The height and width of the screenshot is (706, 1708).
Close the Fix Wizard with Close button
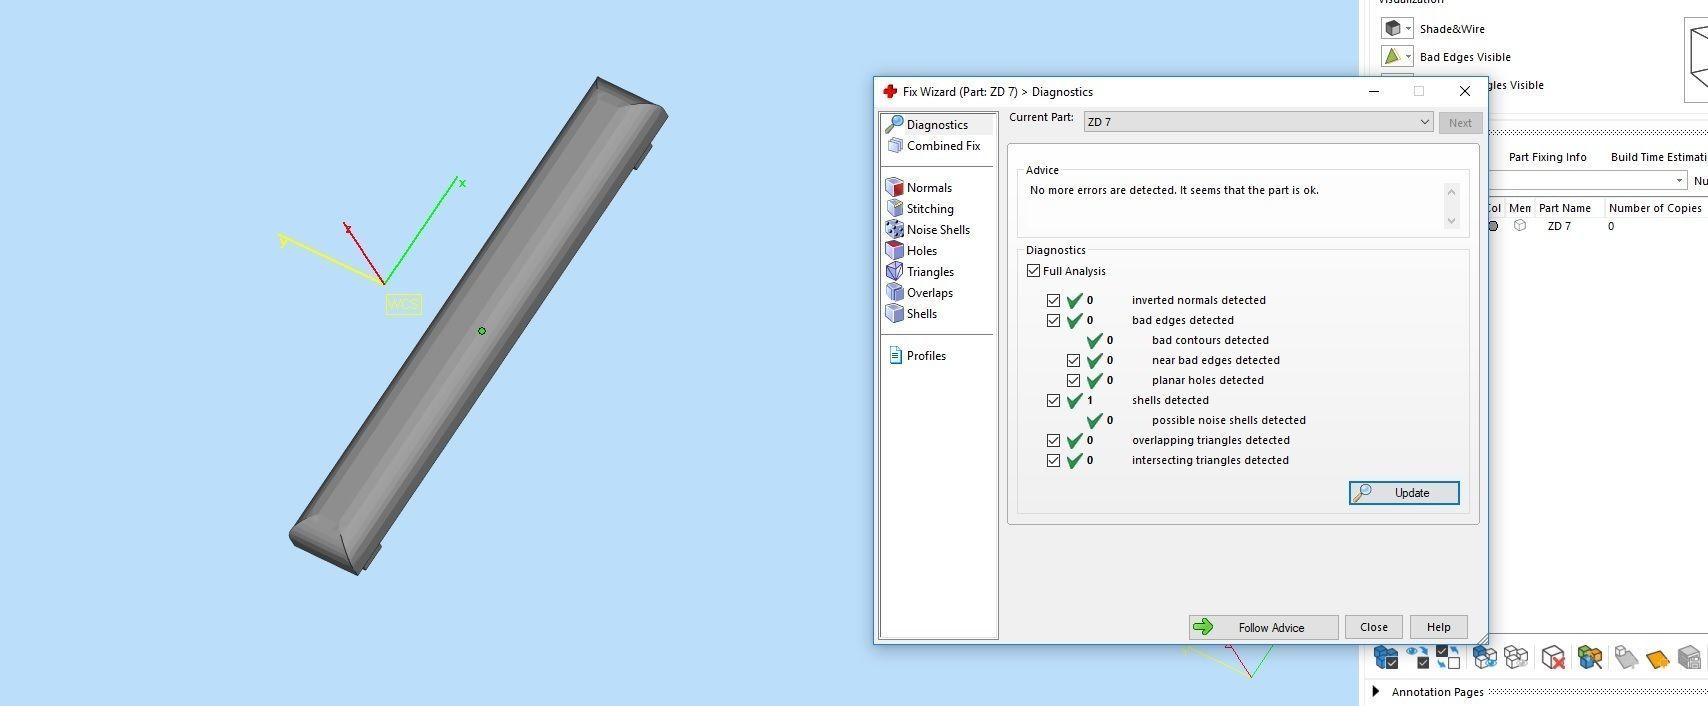(x=1373, y=627)
